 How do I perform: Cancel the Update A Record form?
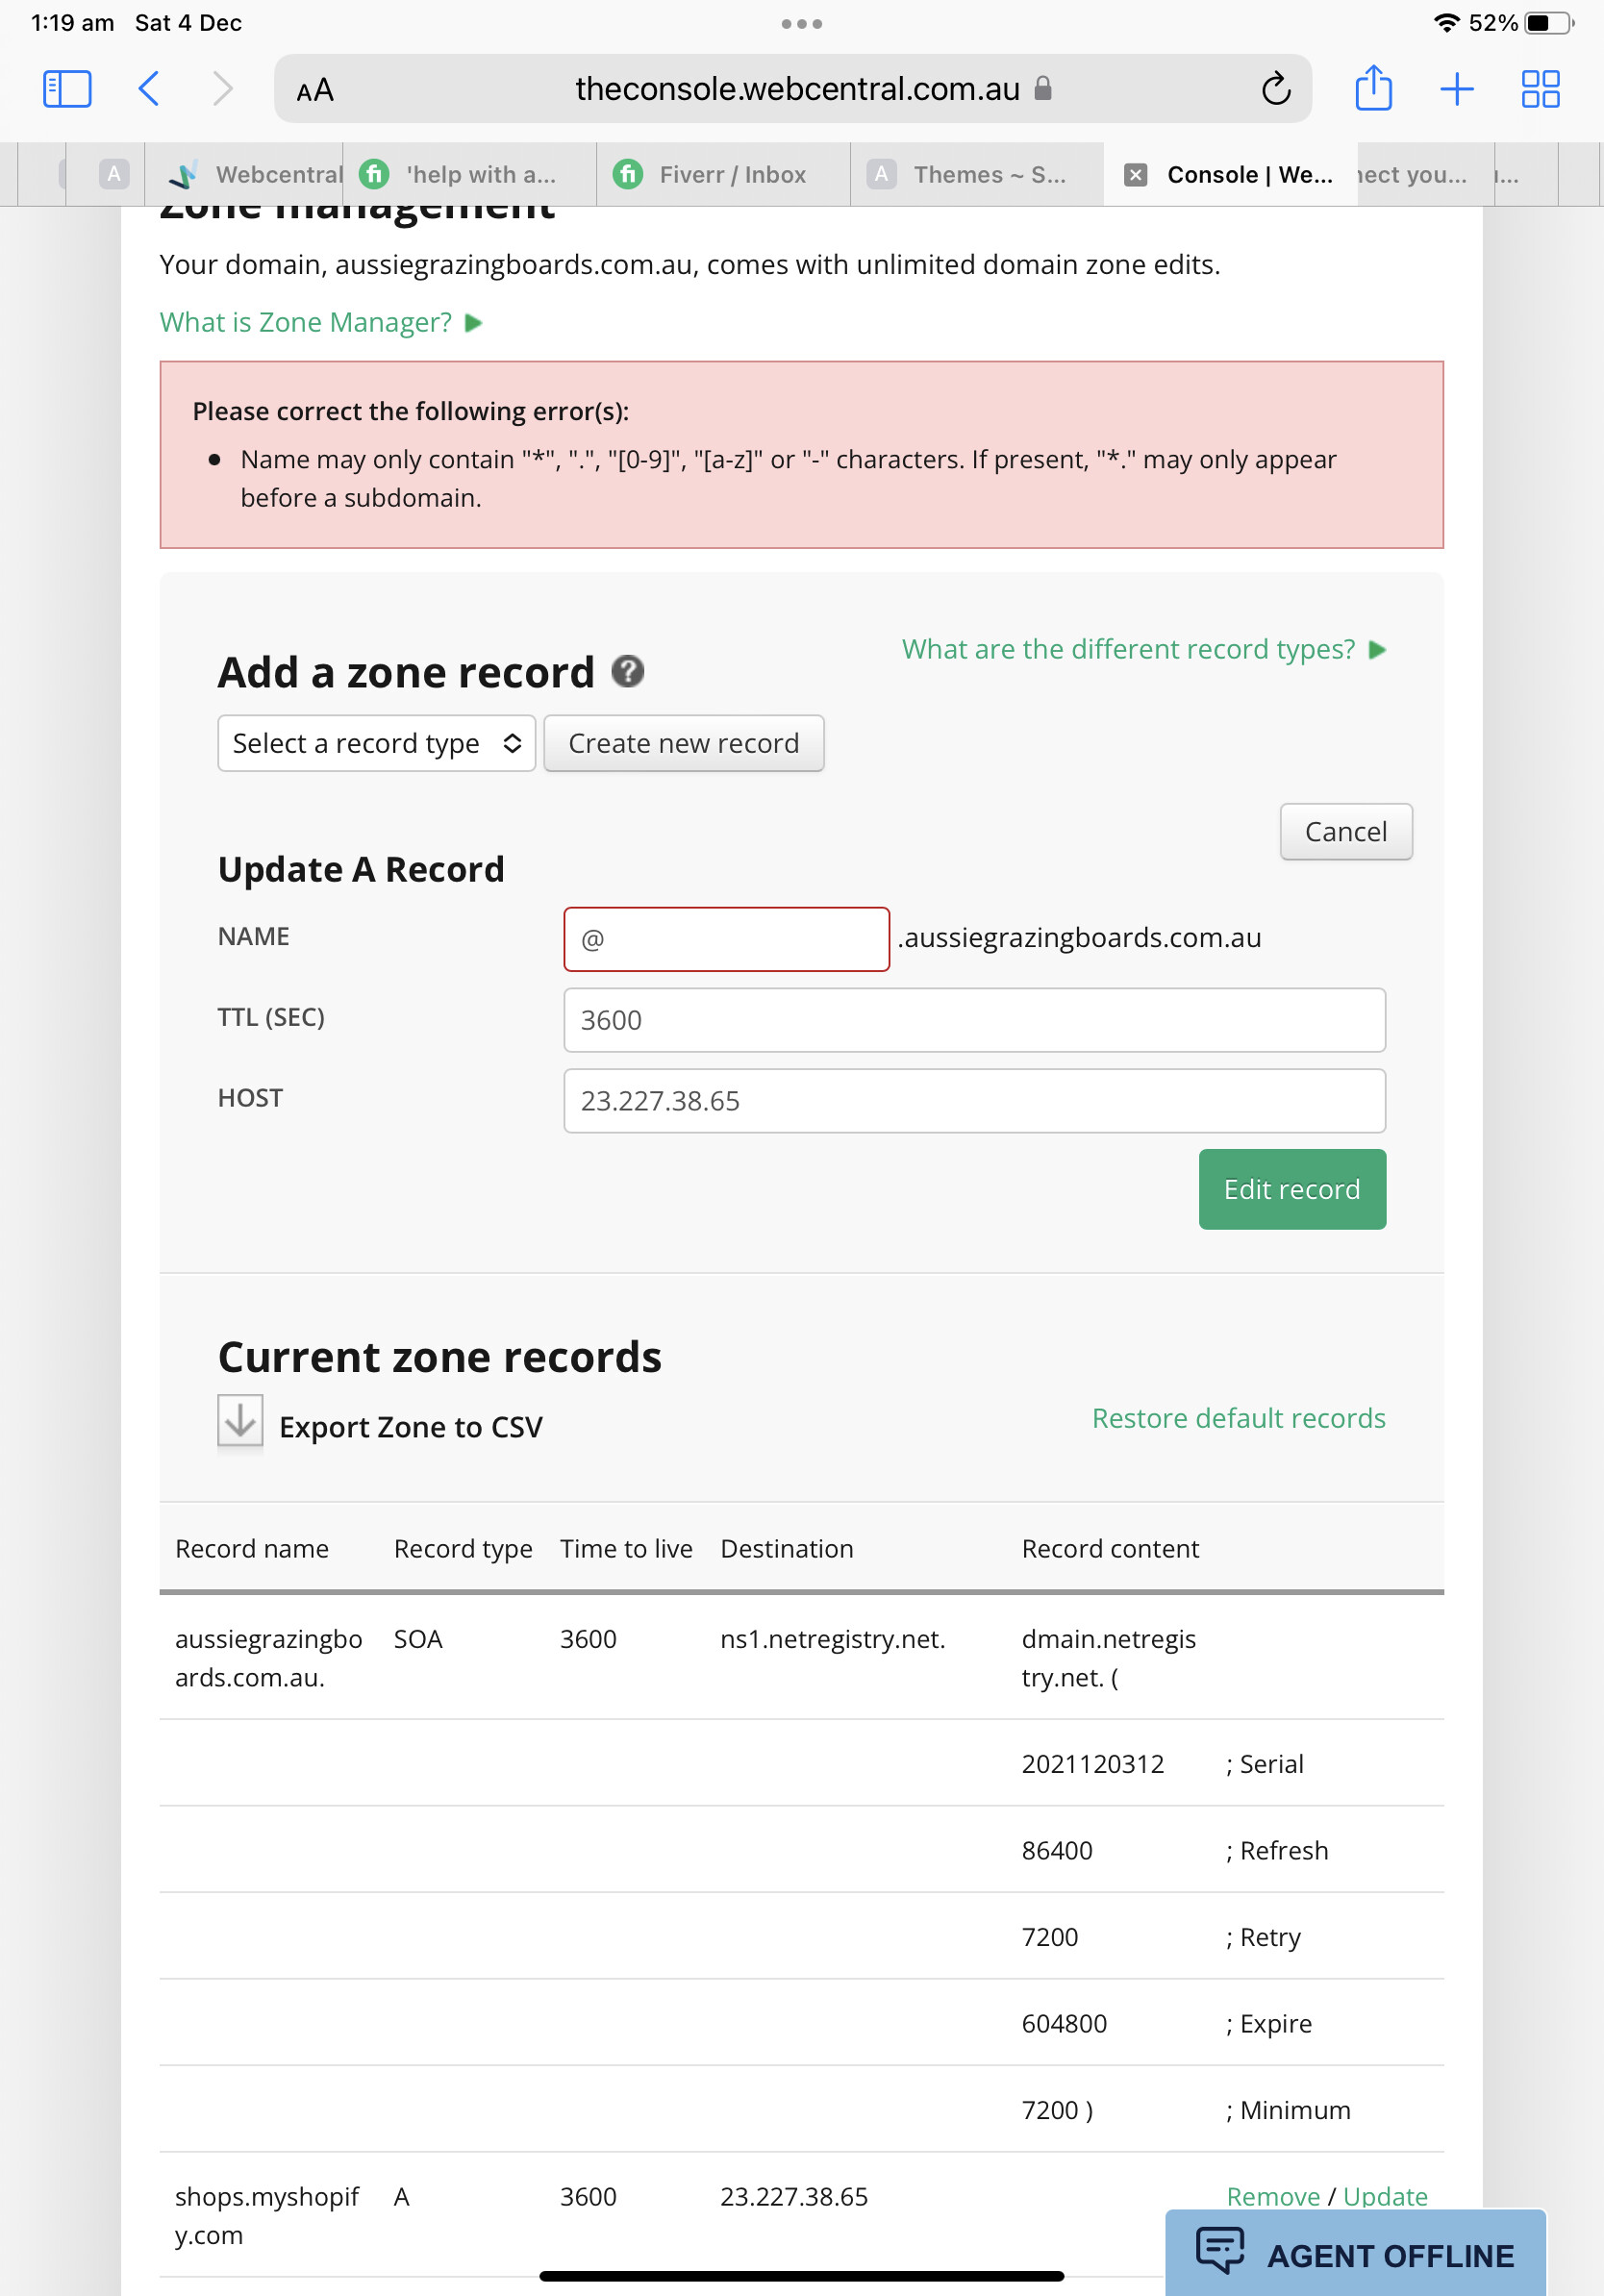pyautogui.click(x=1345, y=831)
